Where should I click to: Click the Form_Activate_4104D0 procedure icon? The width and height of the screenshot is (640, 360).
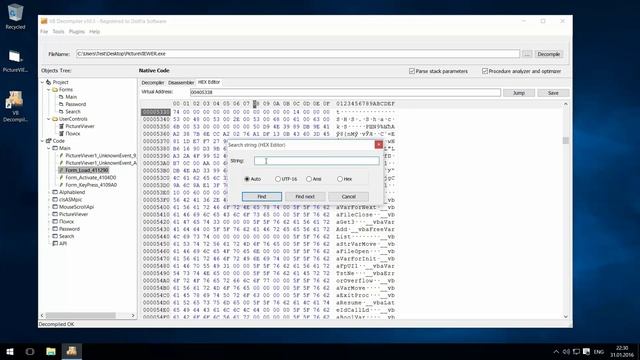[61, 178]
